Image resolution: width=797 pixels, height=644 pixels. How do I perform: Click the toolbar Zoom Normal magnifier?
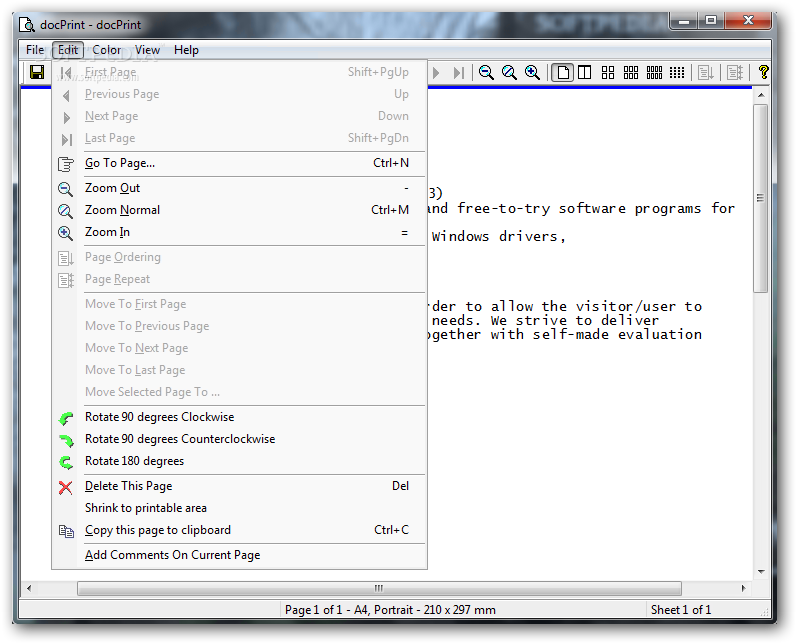(x=509, y=73)
